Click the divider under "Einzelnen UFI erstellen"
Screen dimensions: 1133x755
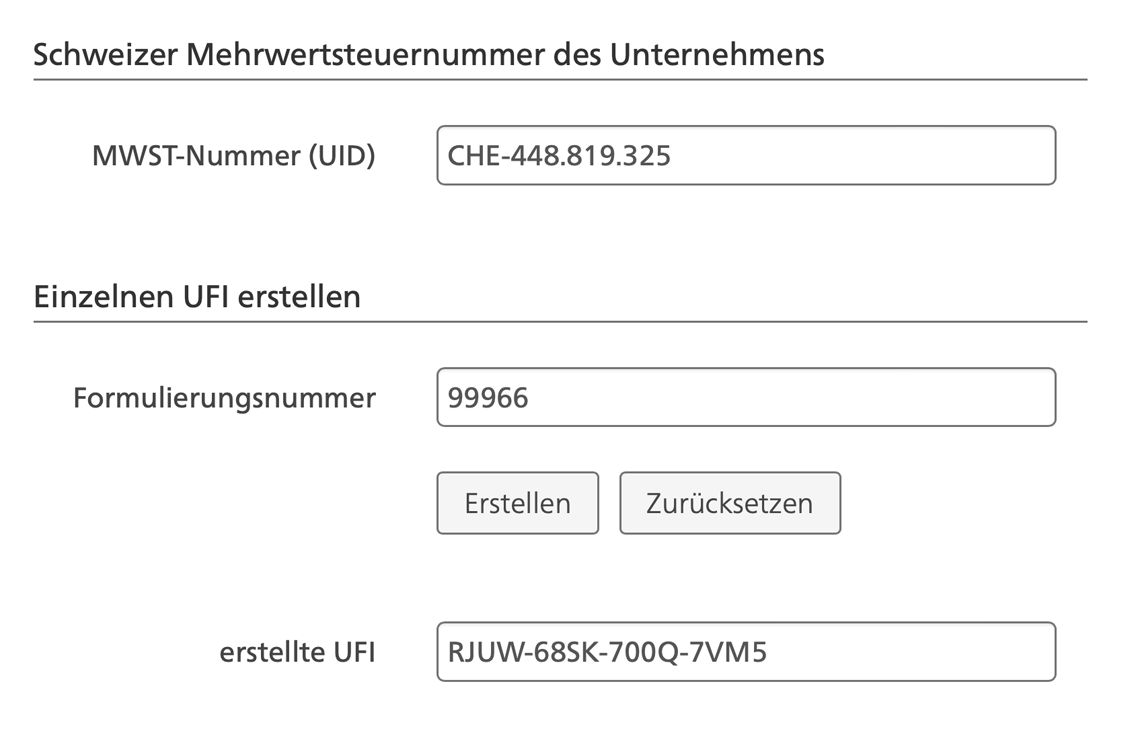pyautogui.click(x=560, y=322)
